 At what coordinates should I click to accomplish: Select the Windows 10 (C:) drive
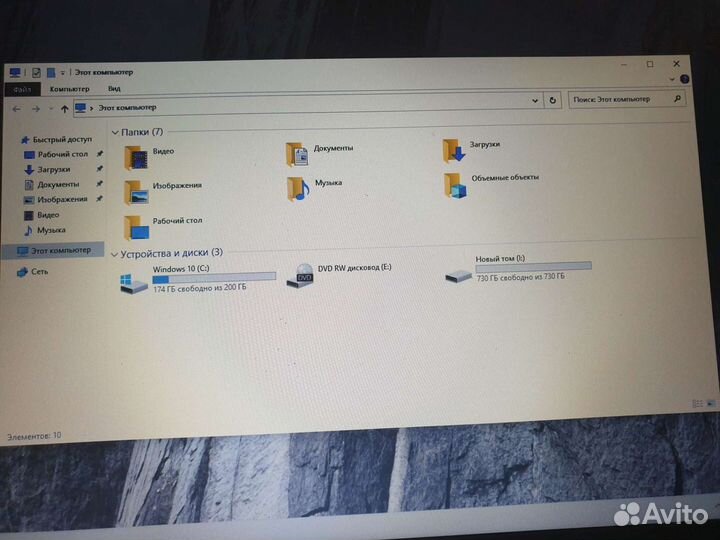click(x=134, y=281)
